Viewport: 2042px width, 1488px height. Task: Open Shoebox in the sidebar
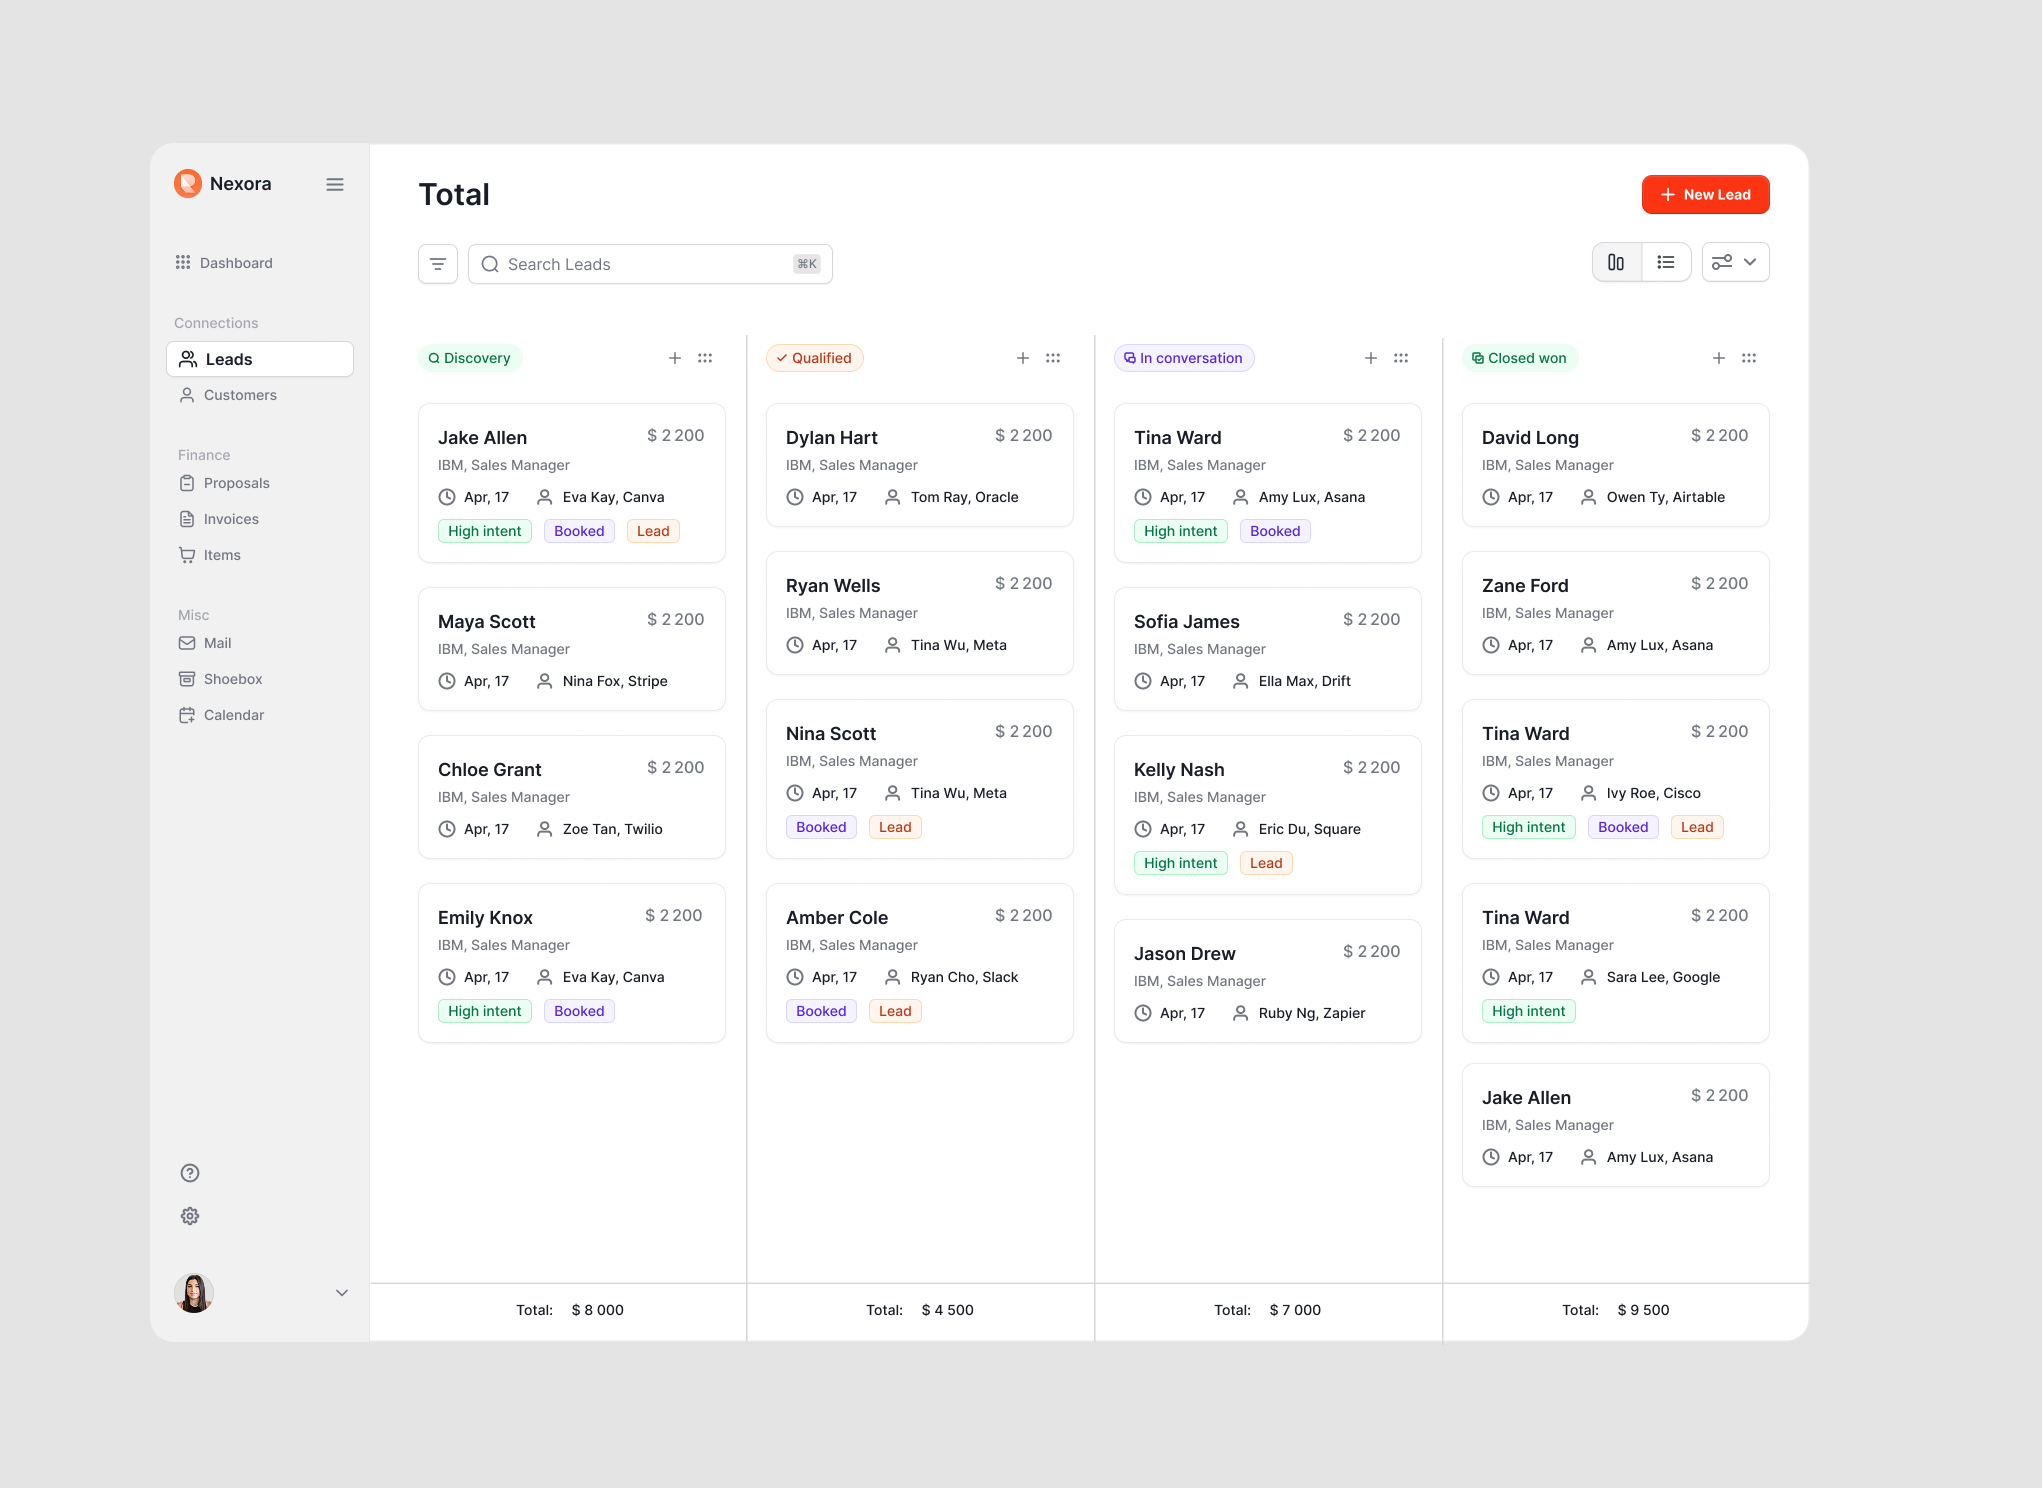[x=221, y=679]
